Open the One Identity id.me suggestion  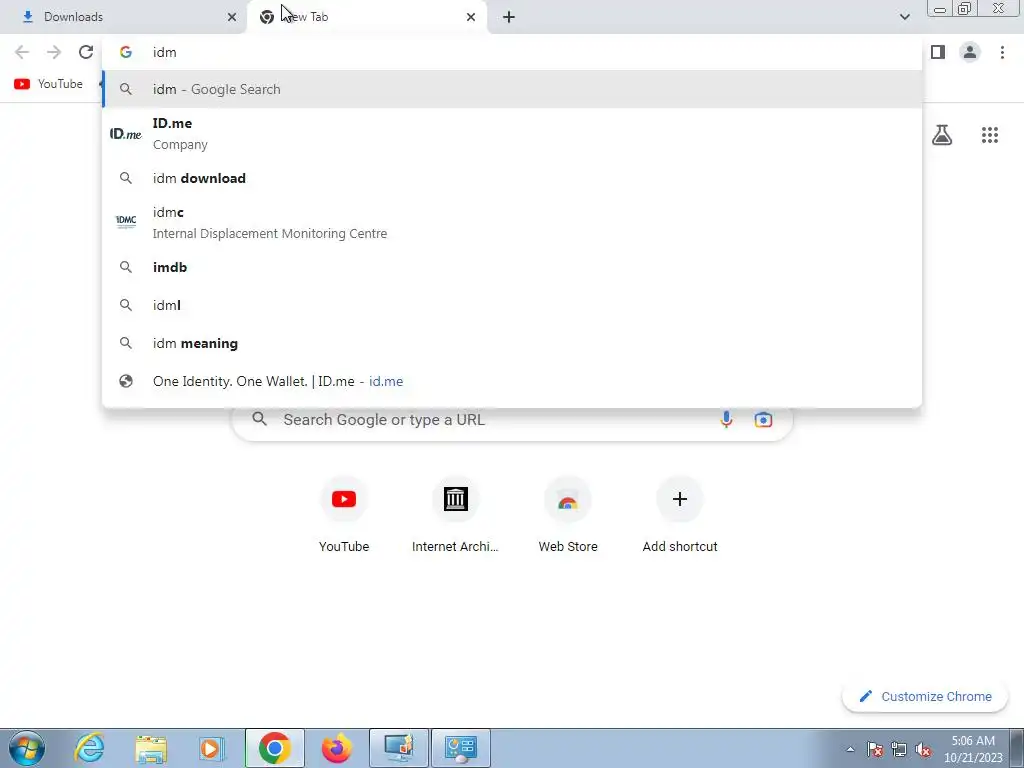512,381
